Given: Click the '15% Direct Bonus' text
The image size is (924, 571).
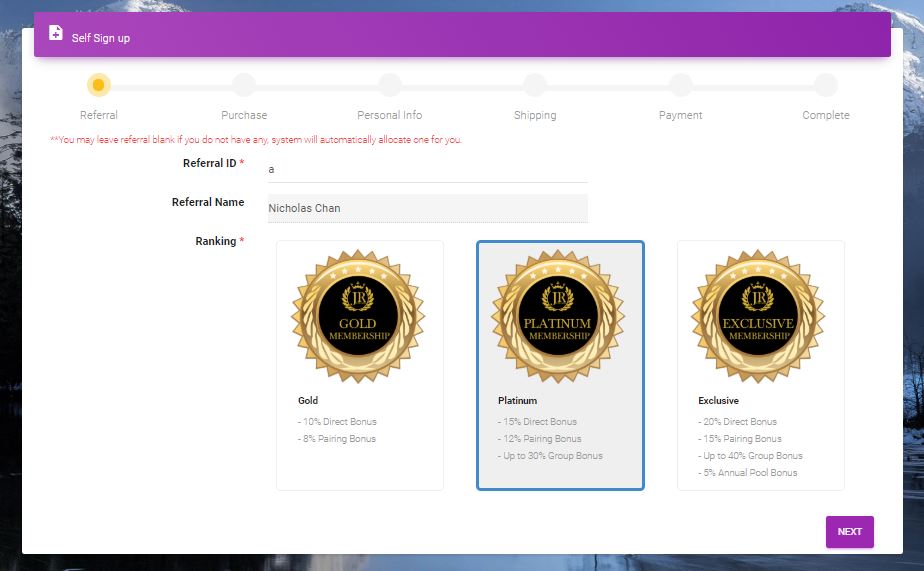Looking at the screenshot, I should pos(537,422).
